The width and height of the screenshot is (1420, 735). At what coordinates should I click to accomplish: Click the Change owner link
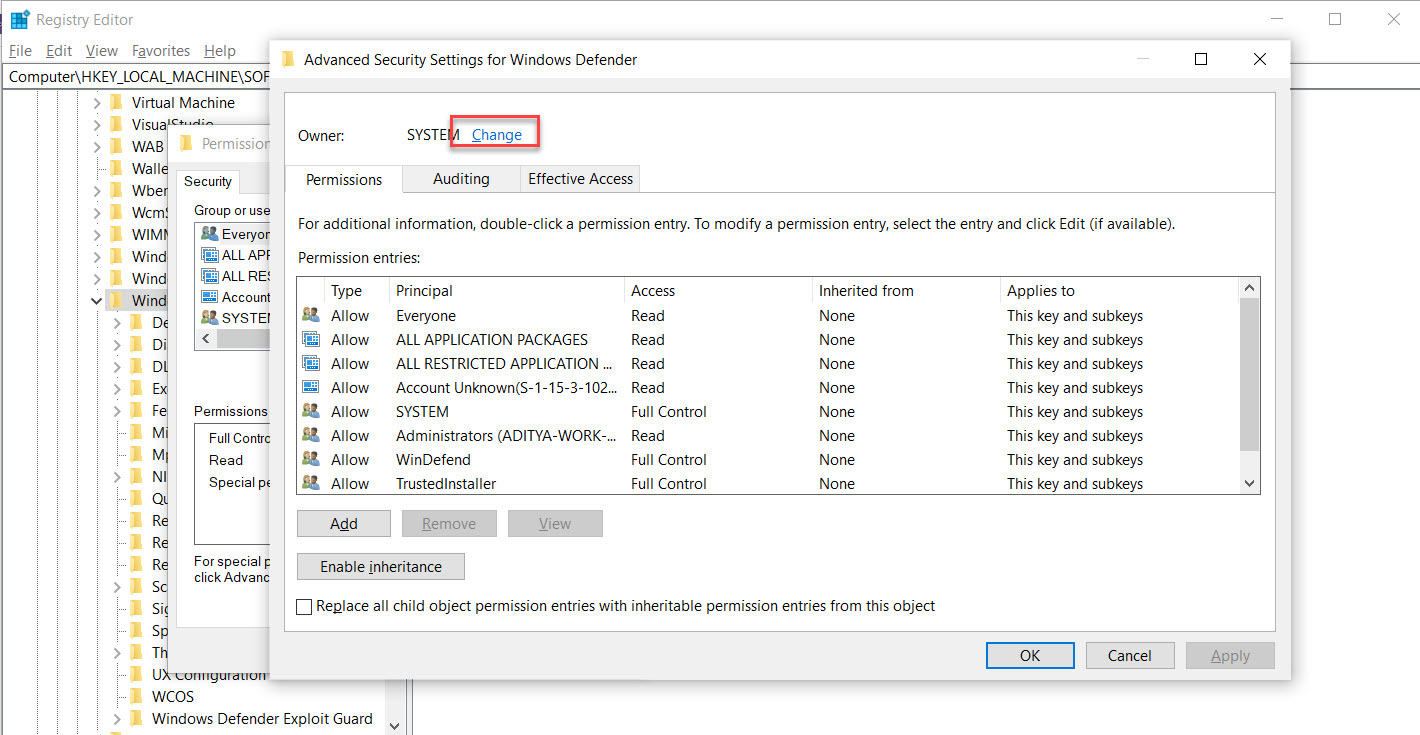[497, 135]
